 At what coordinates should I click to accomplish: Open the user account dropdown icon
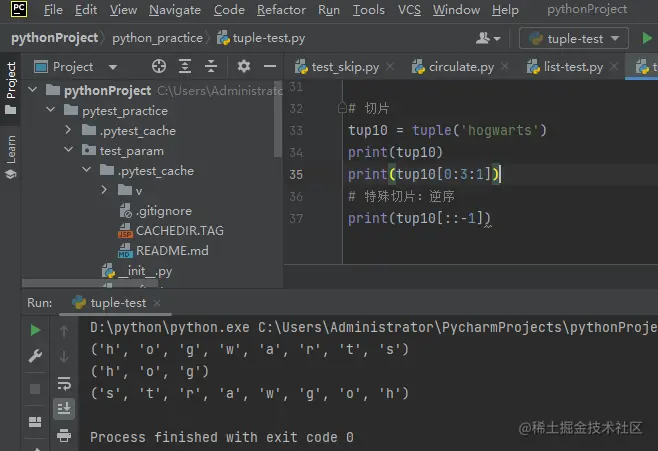[488, 38]
